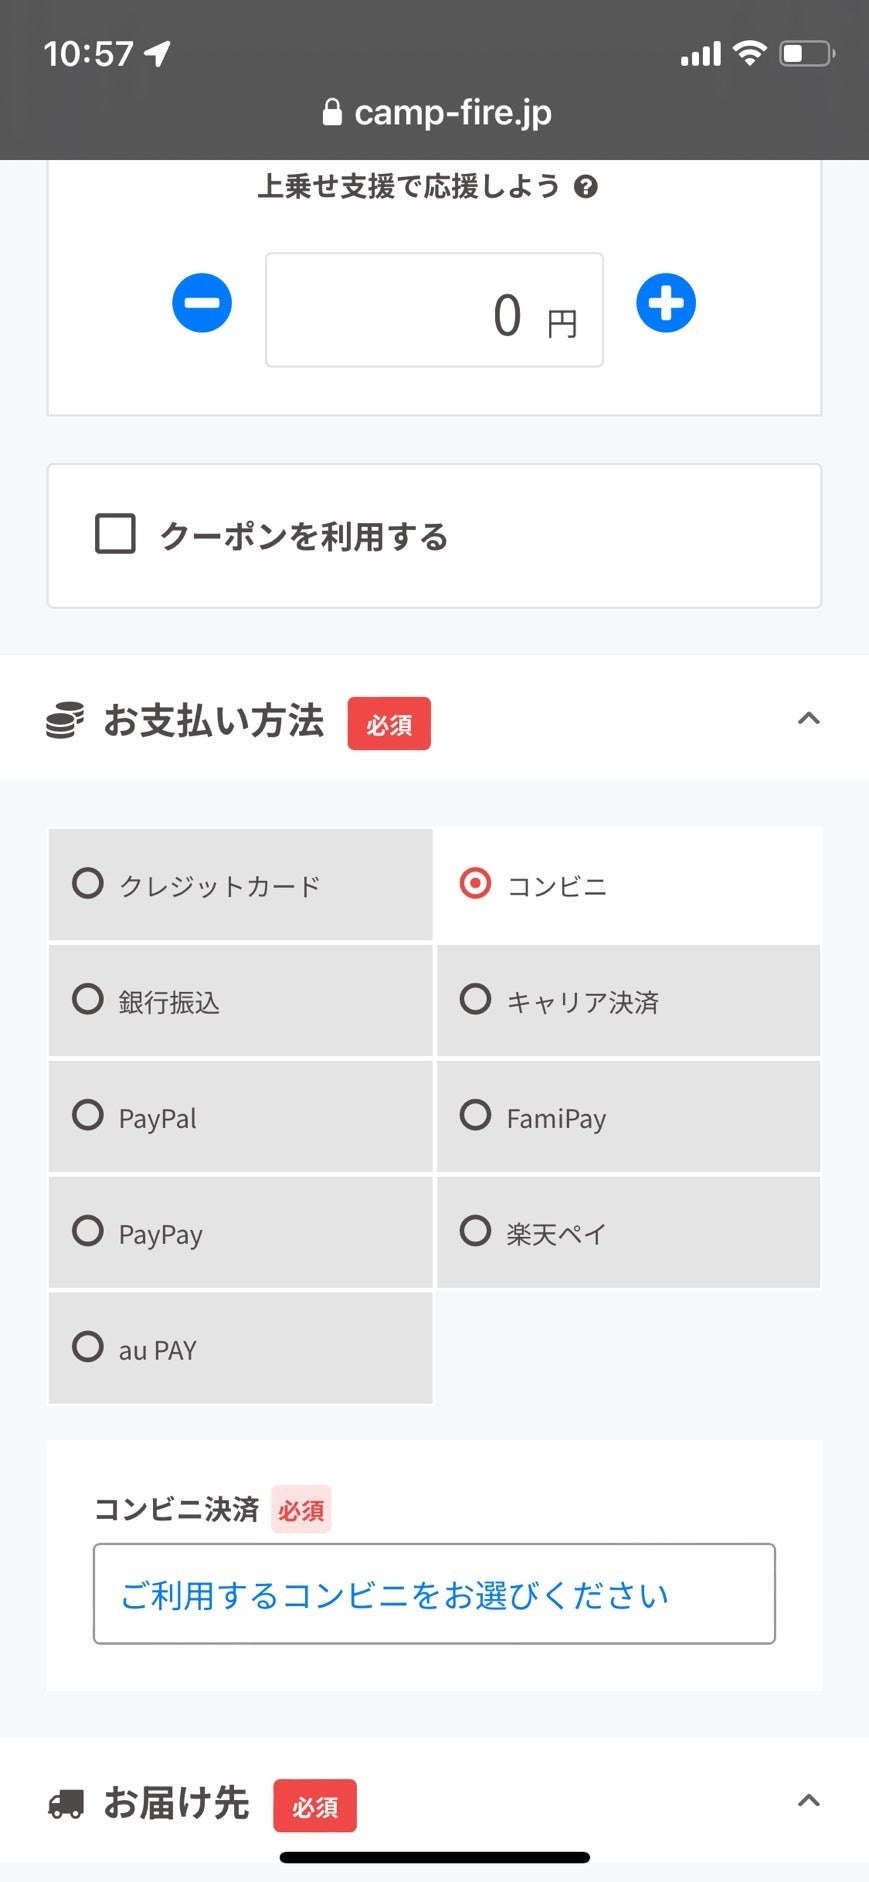Open the convenience store selection dropdown
869x1882 pixels.
(434, 1594)
